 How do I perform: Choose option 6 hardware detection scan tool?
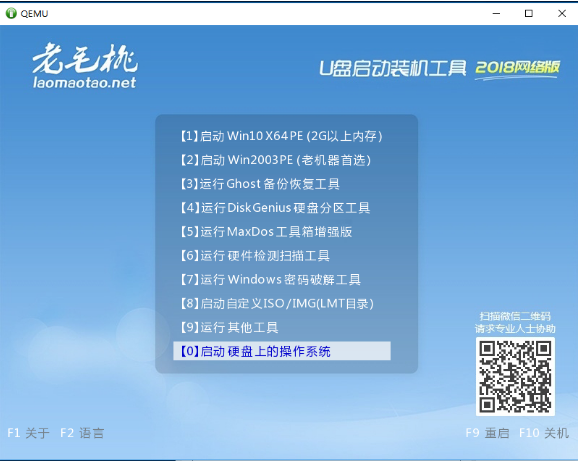click(255, 256)
